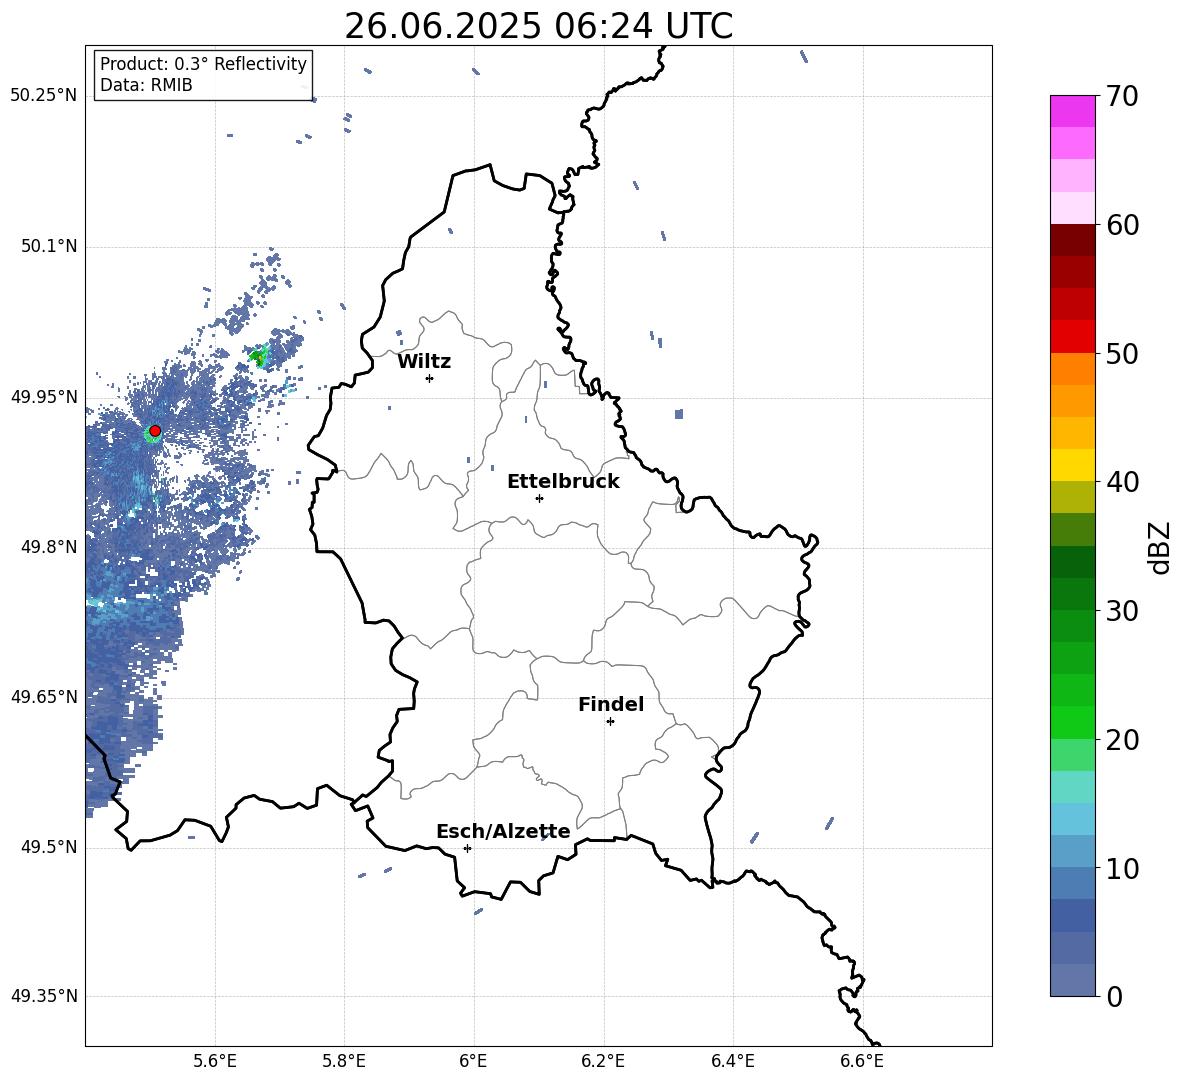Click the 6.2°E longitude label
The width and height of the screenshot is (1184, 1081).
(603, 1061)
